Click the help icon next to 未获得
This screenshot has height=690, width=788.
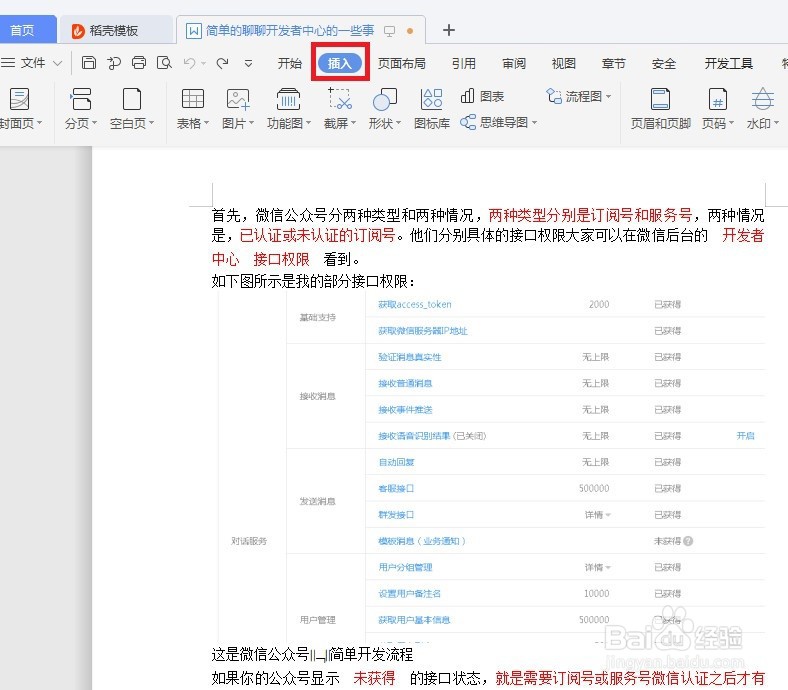688,541
